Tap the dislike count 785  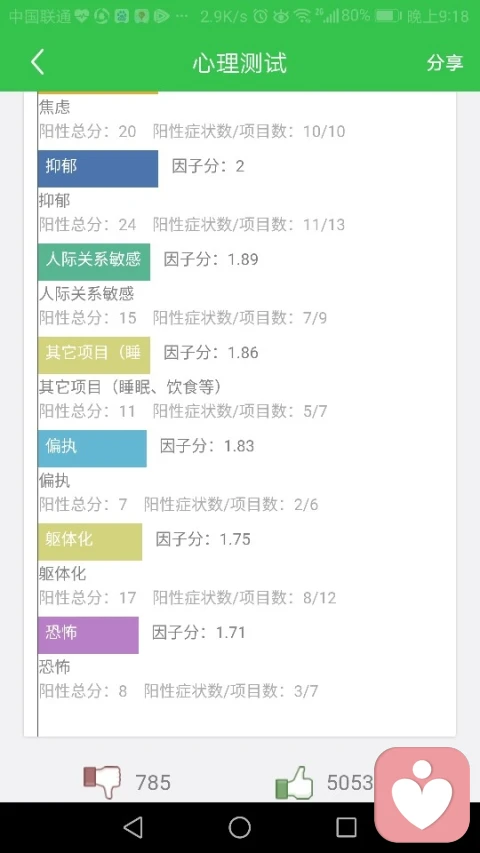[x=153, y=782]
